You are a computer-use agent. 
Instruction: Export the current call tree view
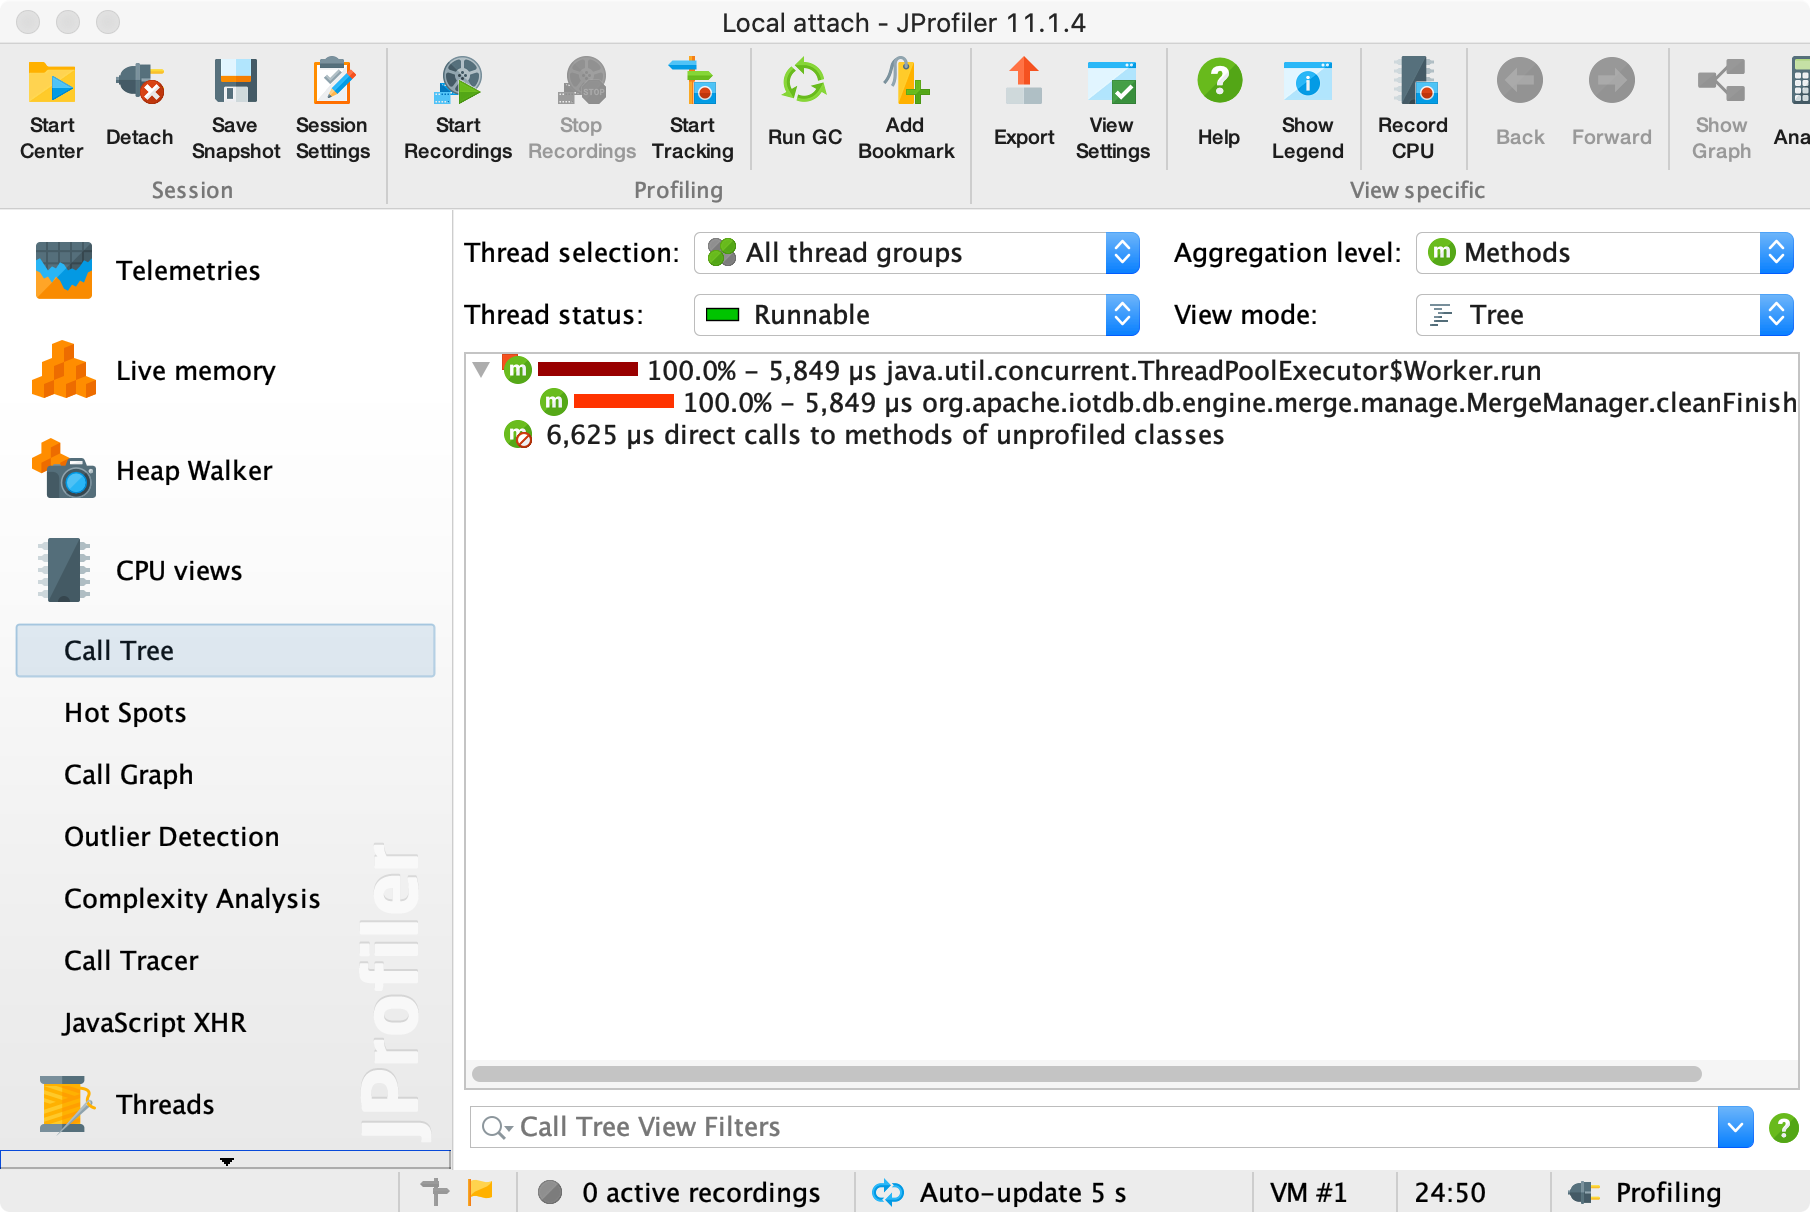(x=1023, y=105)
